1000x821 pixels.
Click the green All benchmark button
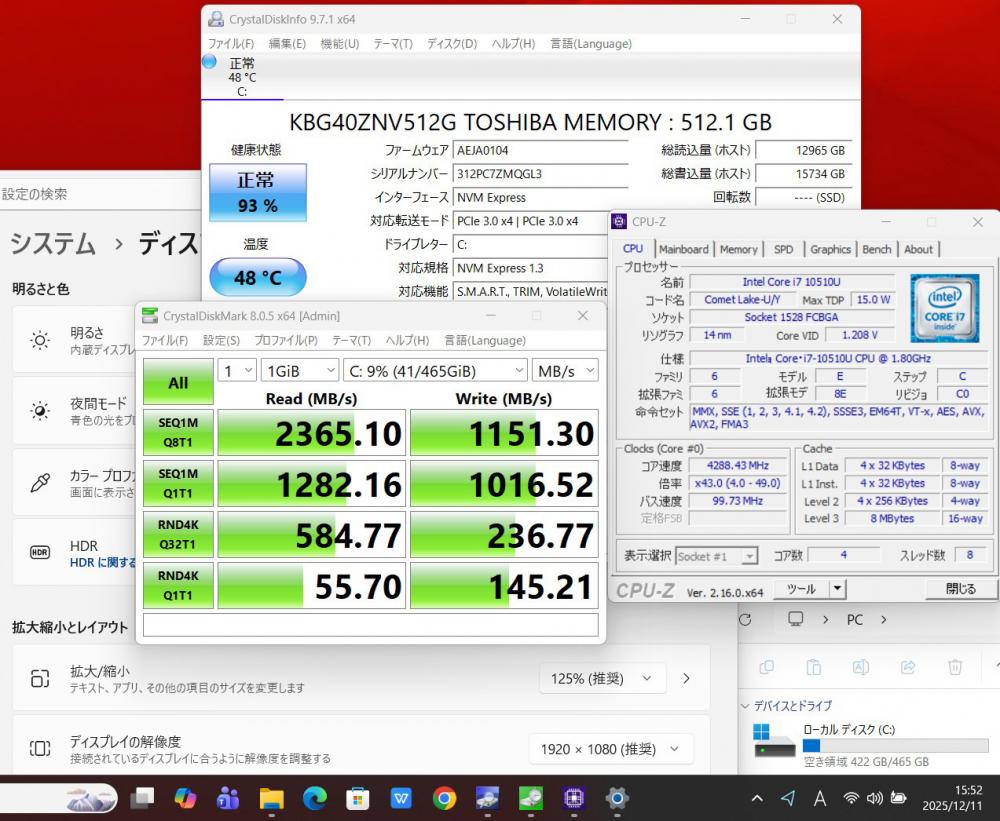coord(178,382)
